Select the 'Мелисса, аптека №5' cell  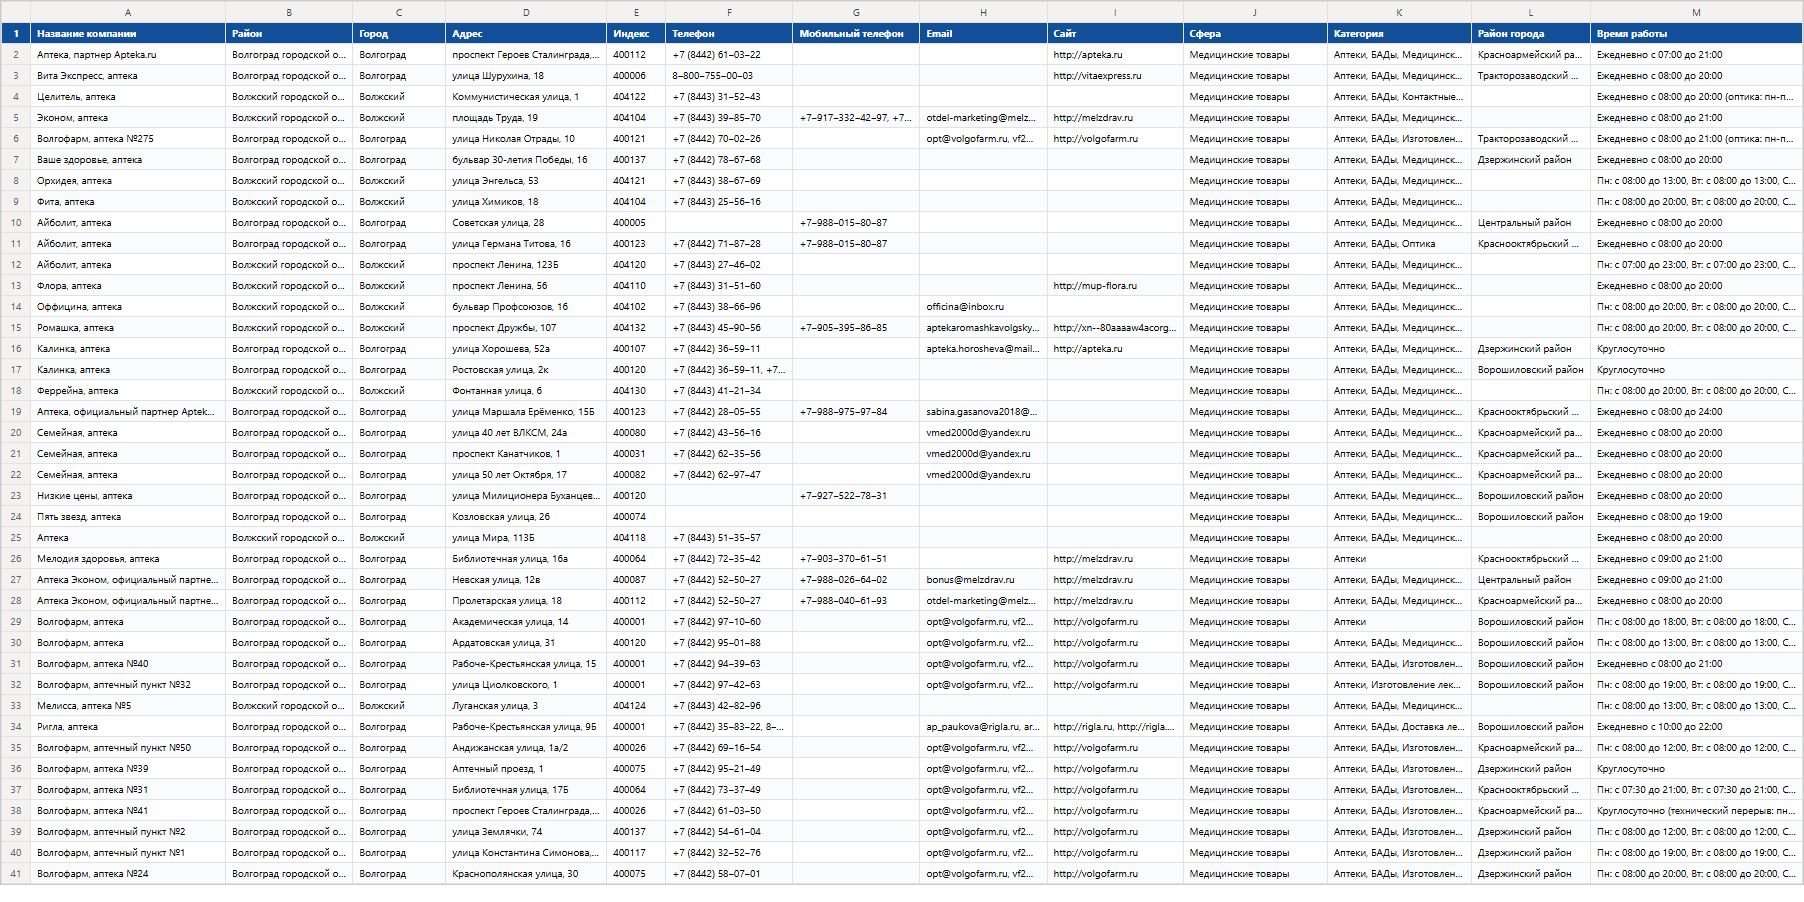128,706
